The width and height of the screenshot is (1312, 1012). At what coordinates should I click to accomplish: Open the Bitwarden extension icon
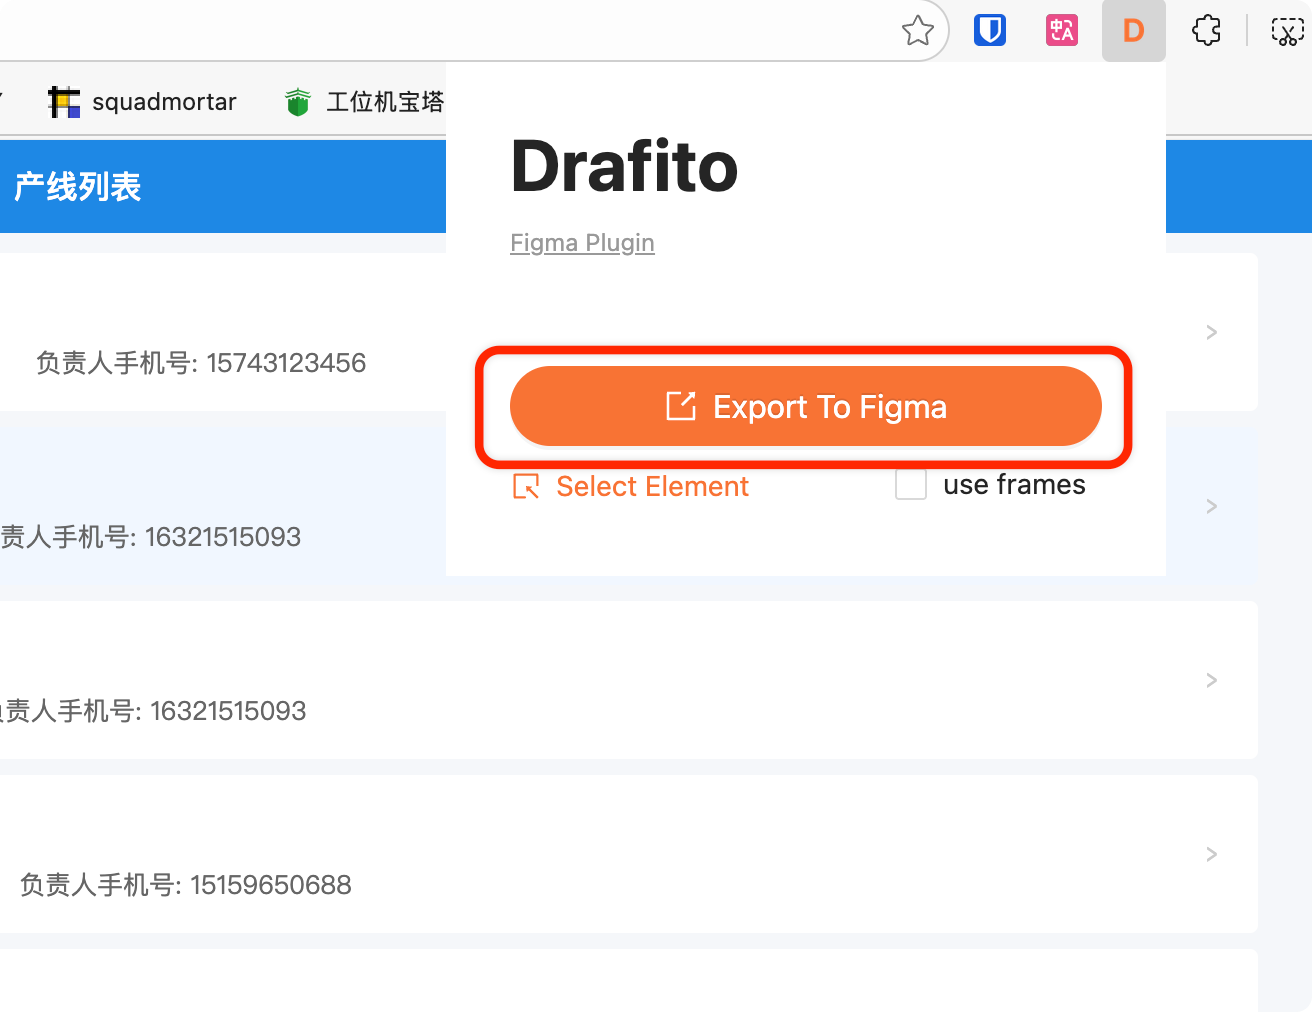(989, 31)
